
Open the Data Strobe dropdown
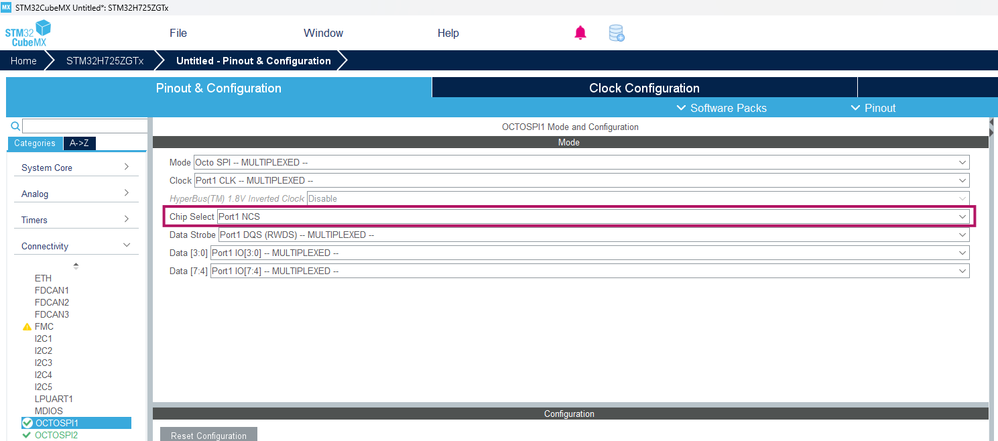pyautogui.click(x=593, y=235)
